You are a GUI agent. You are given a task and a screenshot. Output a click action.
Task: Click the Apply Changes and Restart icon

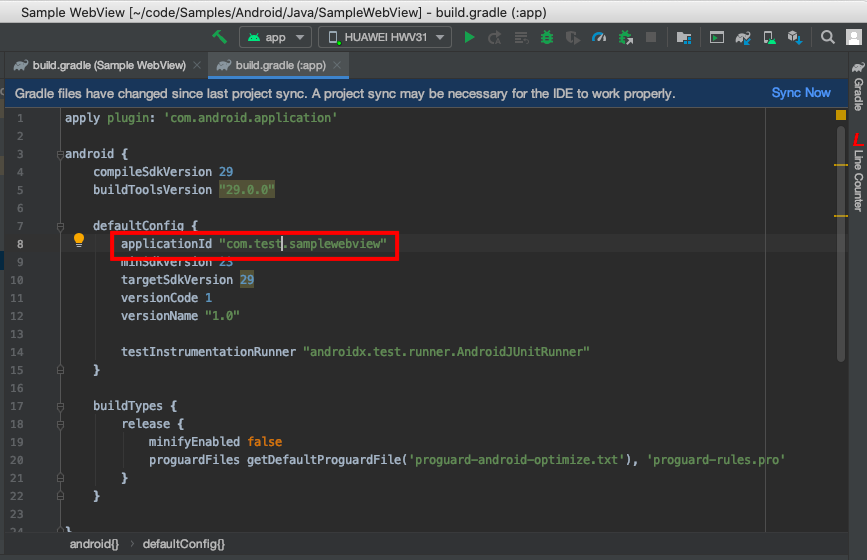(494, 37)
